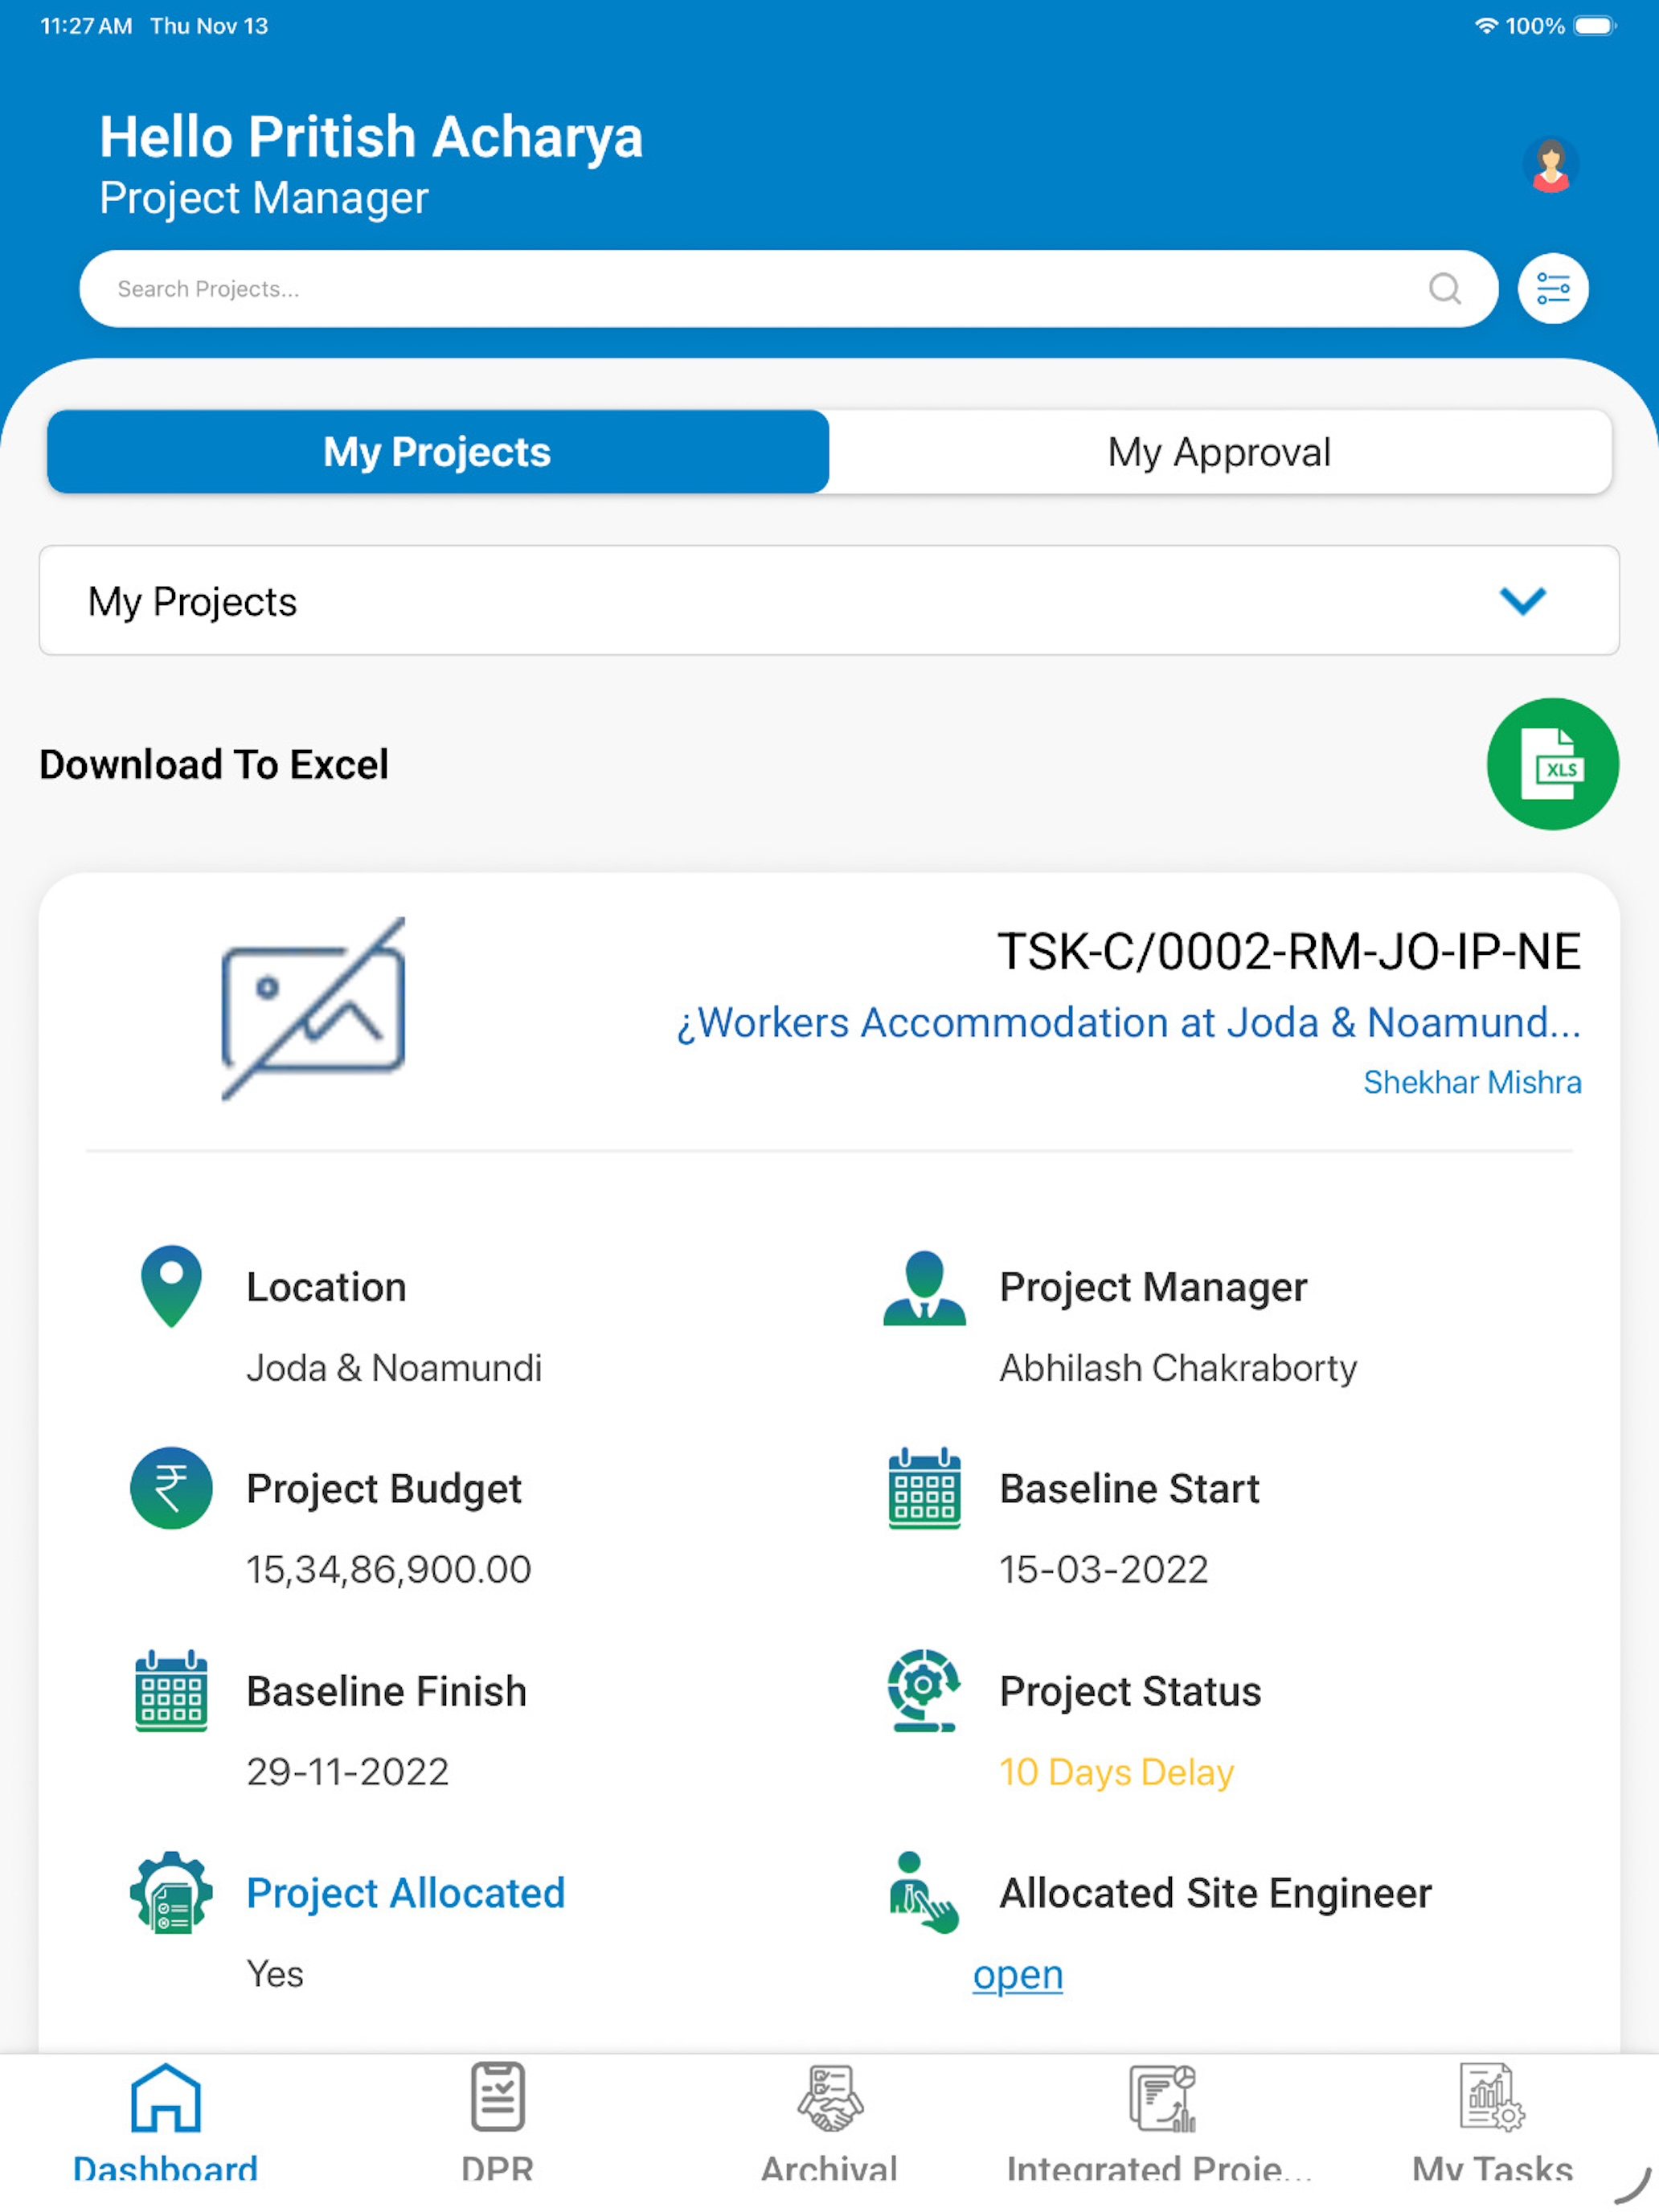Tap the budget value 15,34,86,900.00
Viewport: 1659px width, 2212px height.
[389, 1569]
